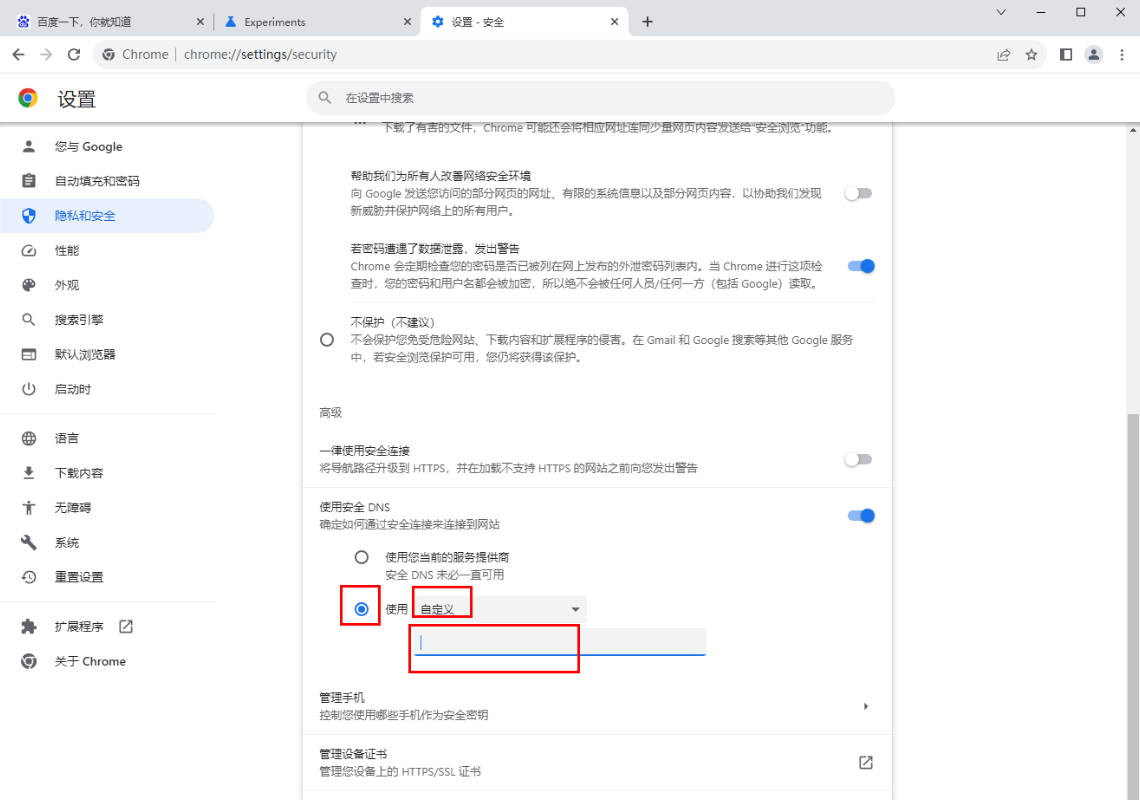Reload the settings page

click(x=73, y=55)
